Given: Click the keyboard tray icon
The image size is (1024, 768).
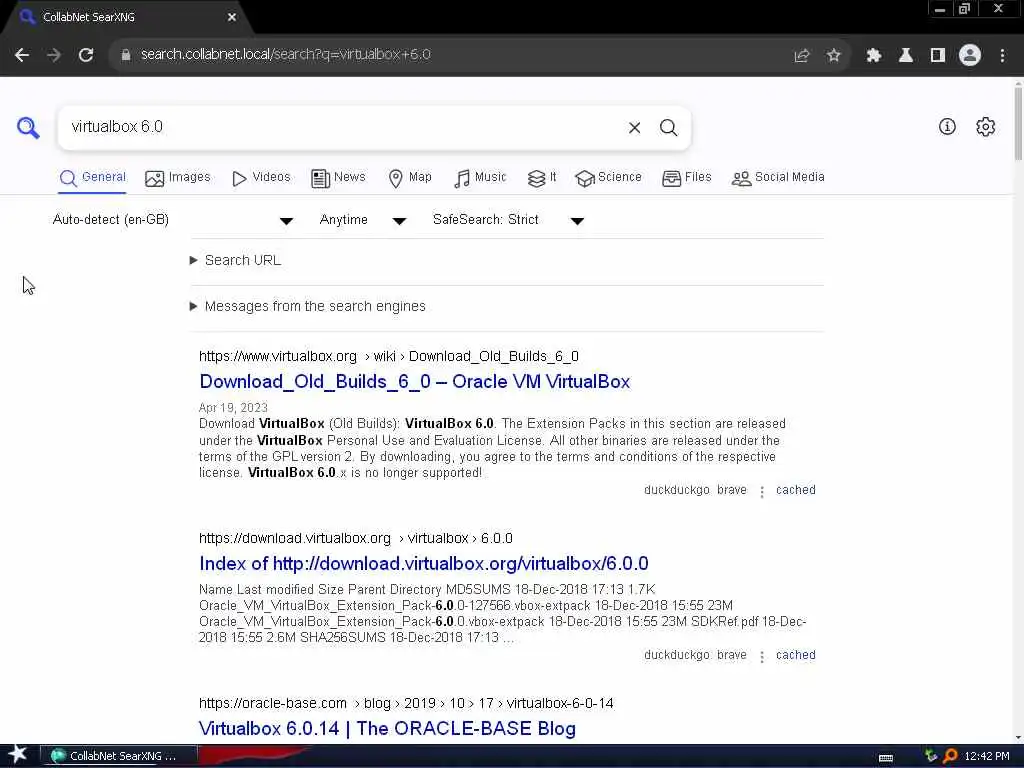Looking at the screenshot, I should pos(886,757).
